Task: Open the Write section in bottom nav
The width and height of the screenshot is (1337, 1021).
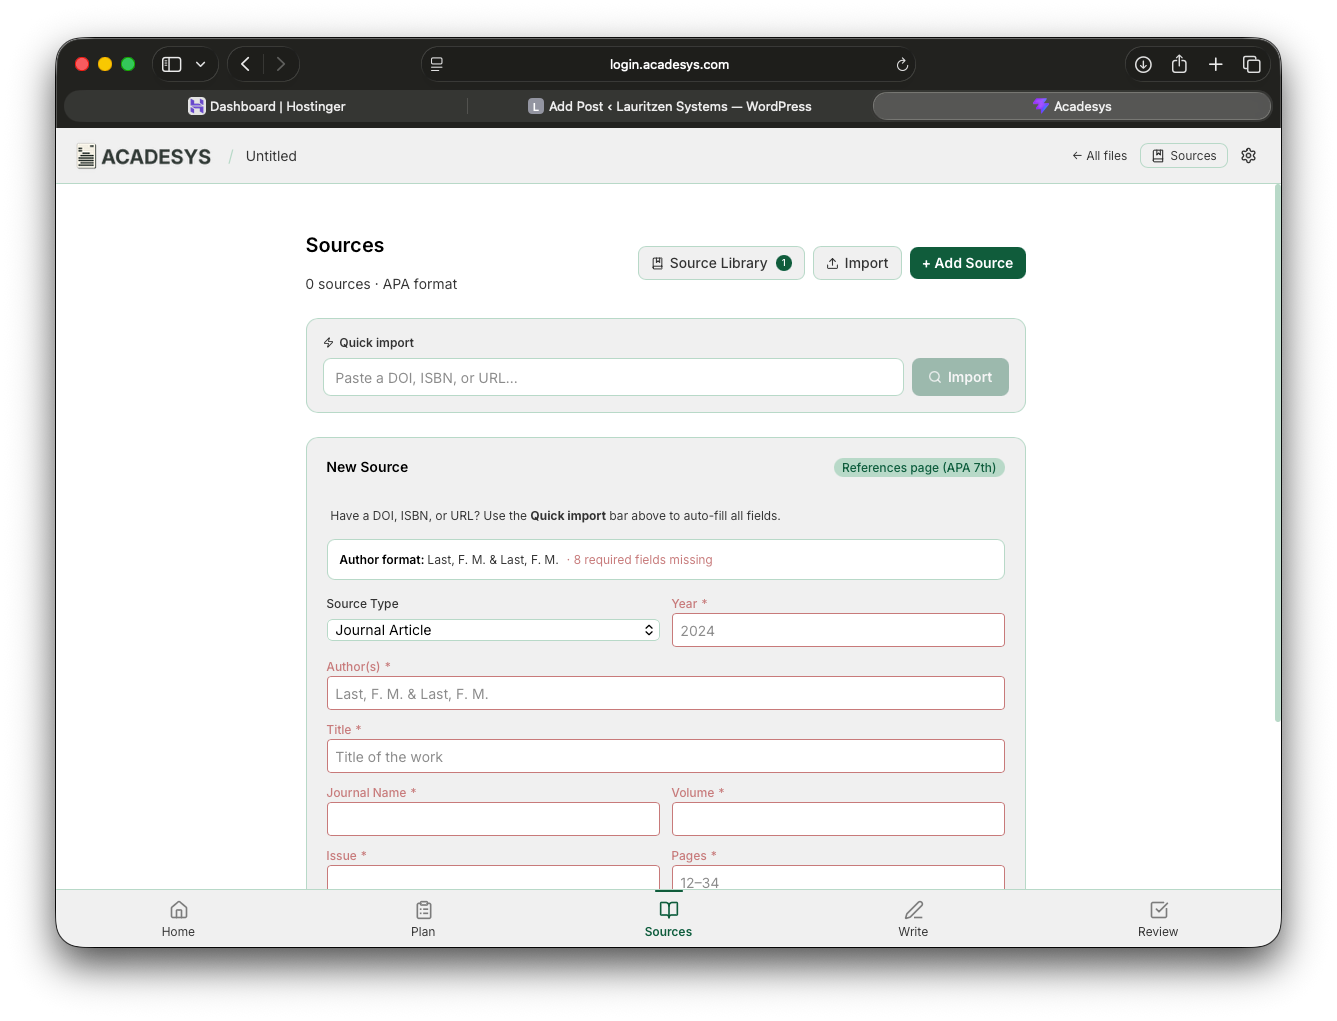Action: click(913, 919)
